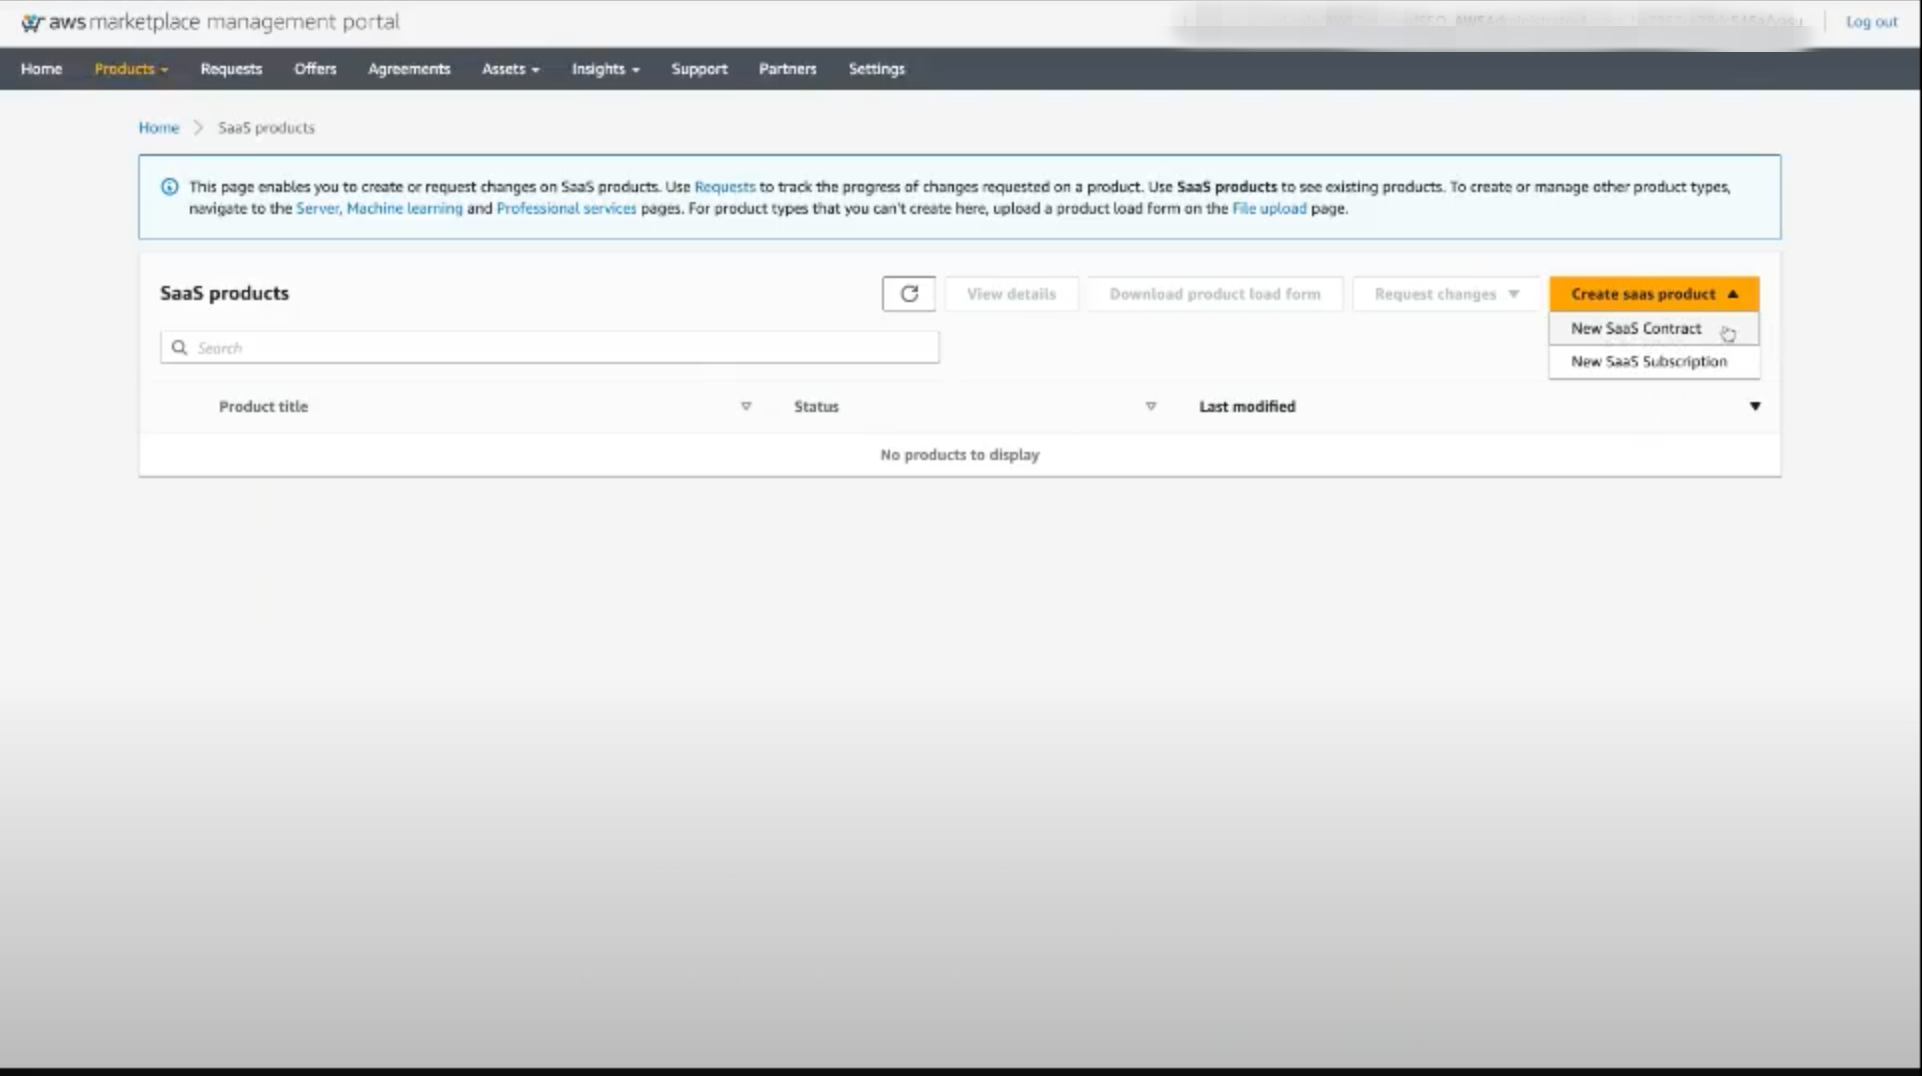Go to Home in nav bar
The height and width of the screenshot is (1076, 1922).
[42, 69]
